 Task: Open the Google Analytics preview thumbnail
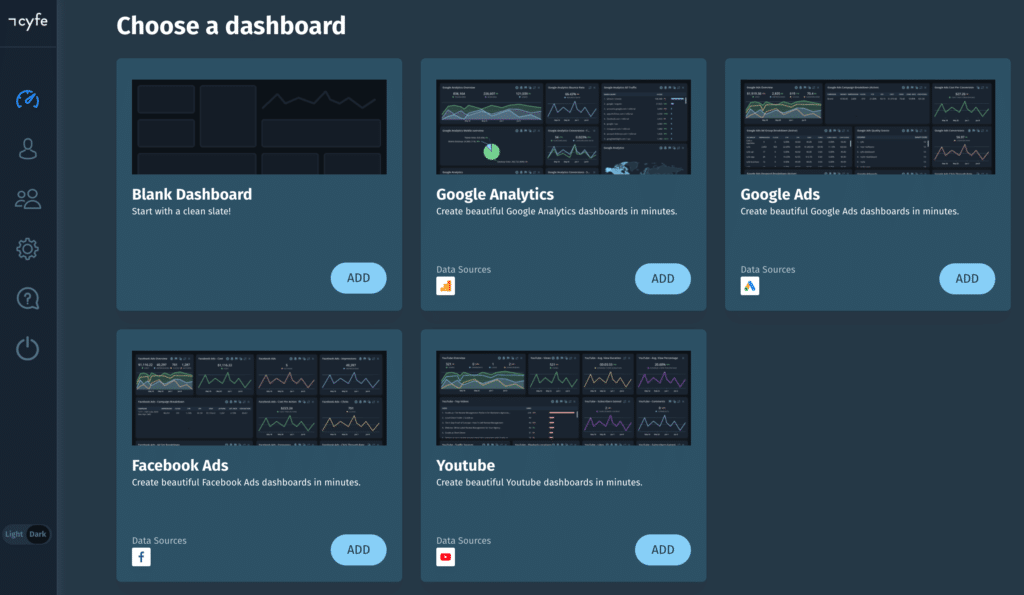point(564,127)
